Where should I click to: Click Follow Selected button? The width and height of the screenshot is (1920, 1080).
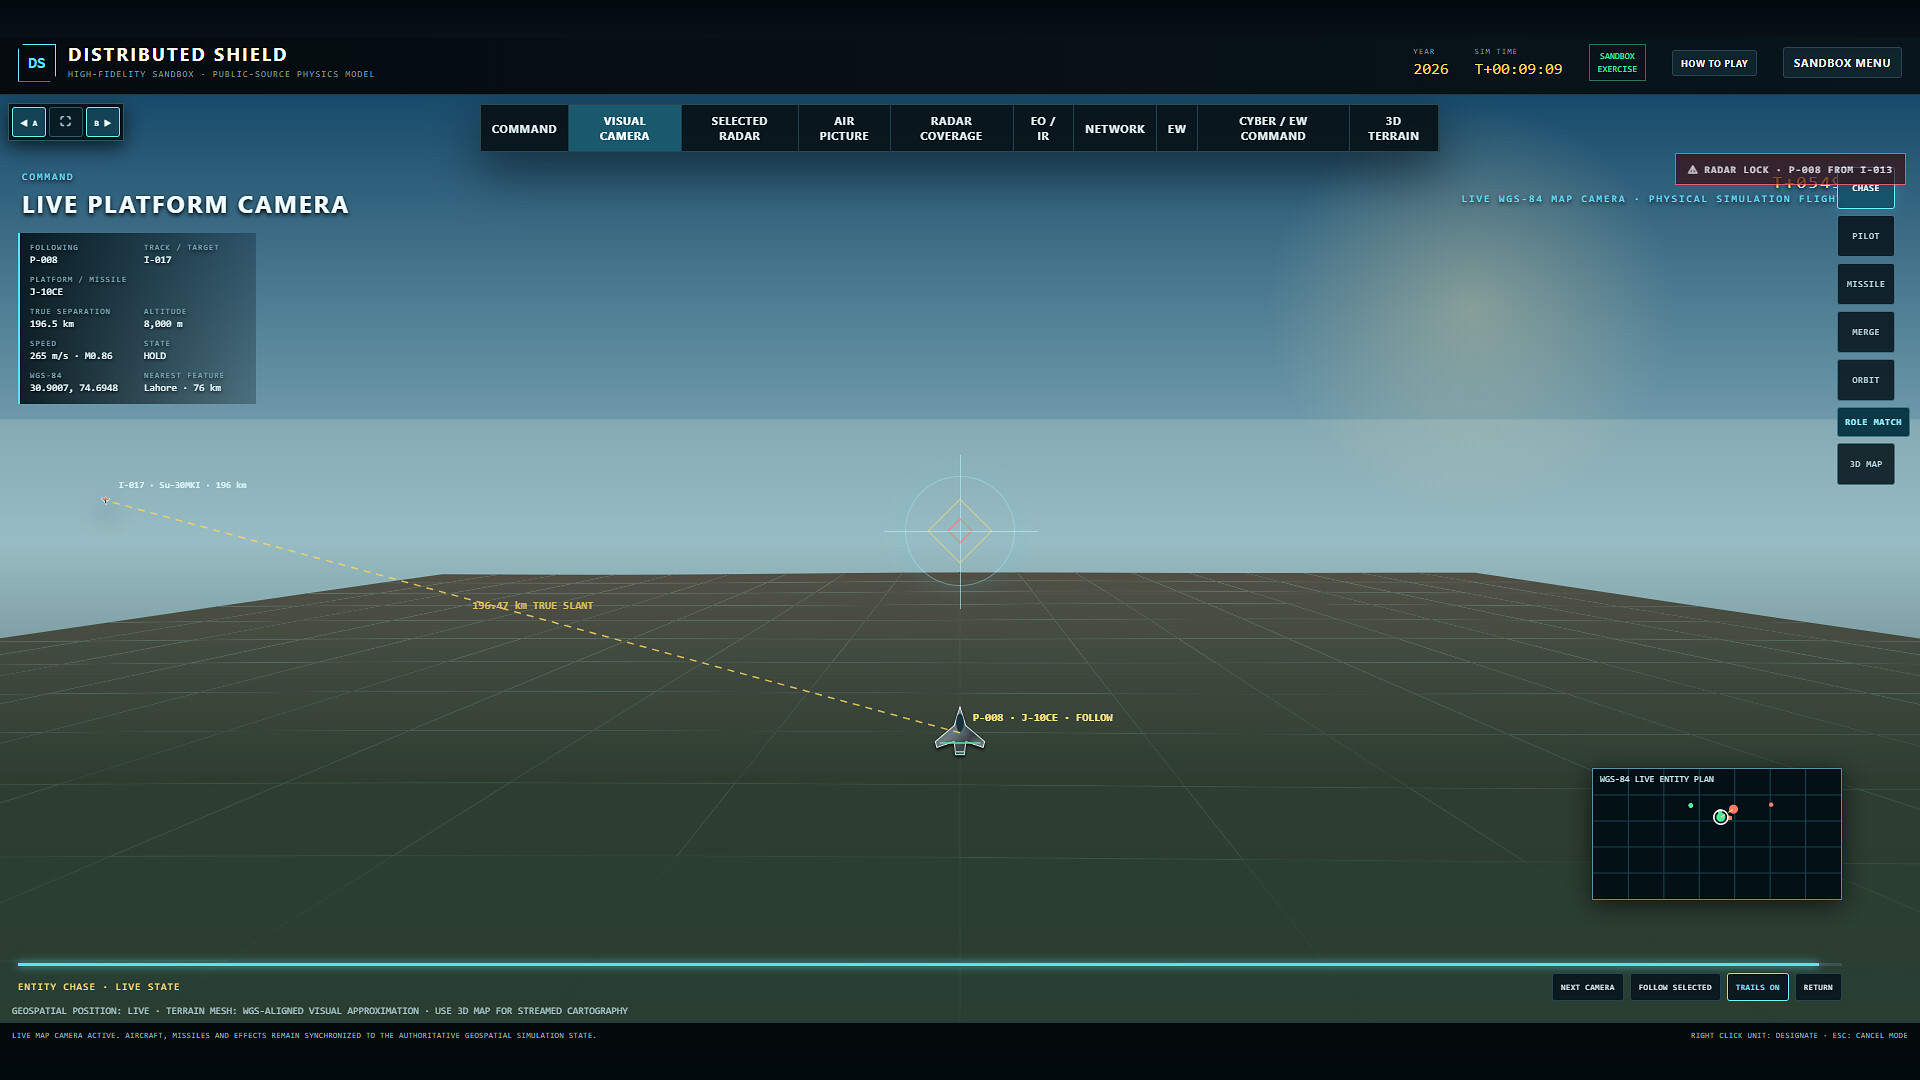point(1675,987)
